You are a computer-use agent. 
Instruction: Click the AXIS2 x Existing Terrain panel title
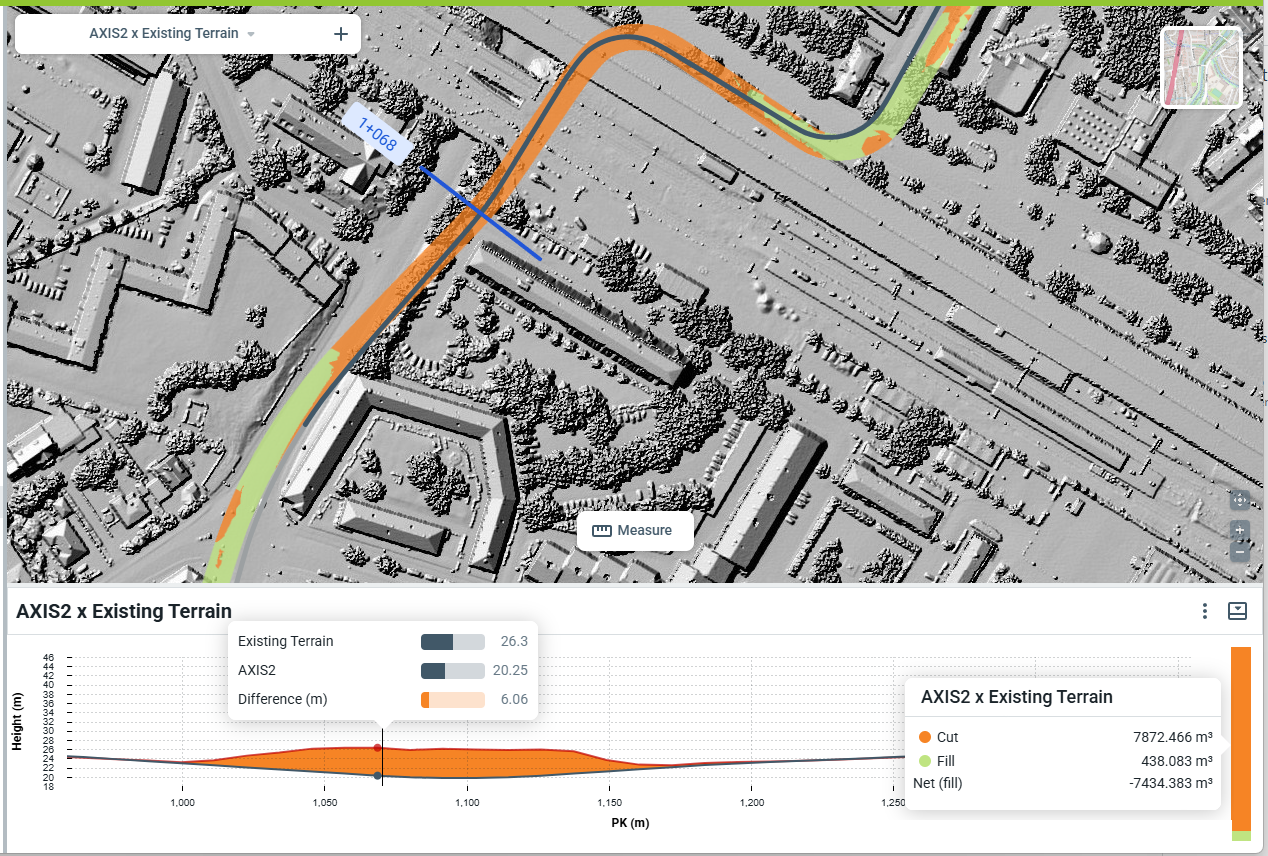[124, 611]
